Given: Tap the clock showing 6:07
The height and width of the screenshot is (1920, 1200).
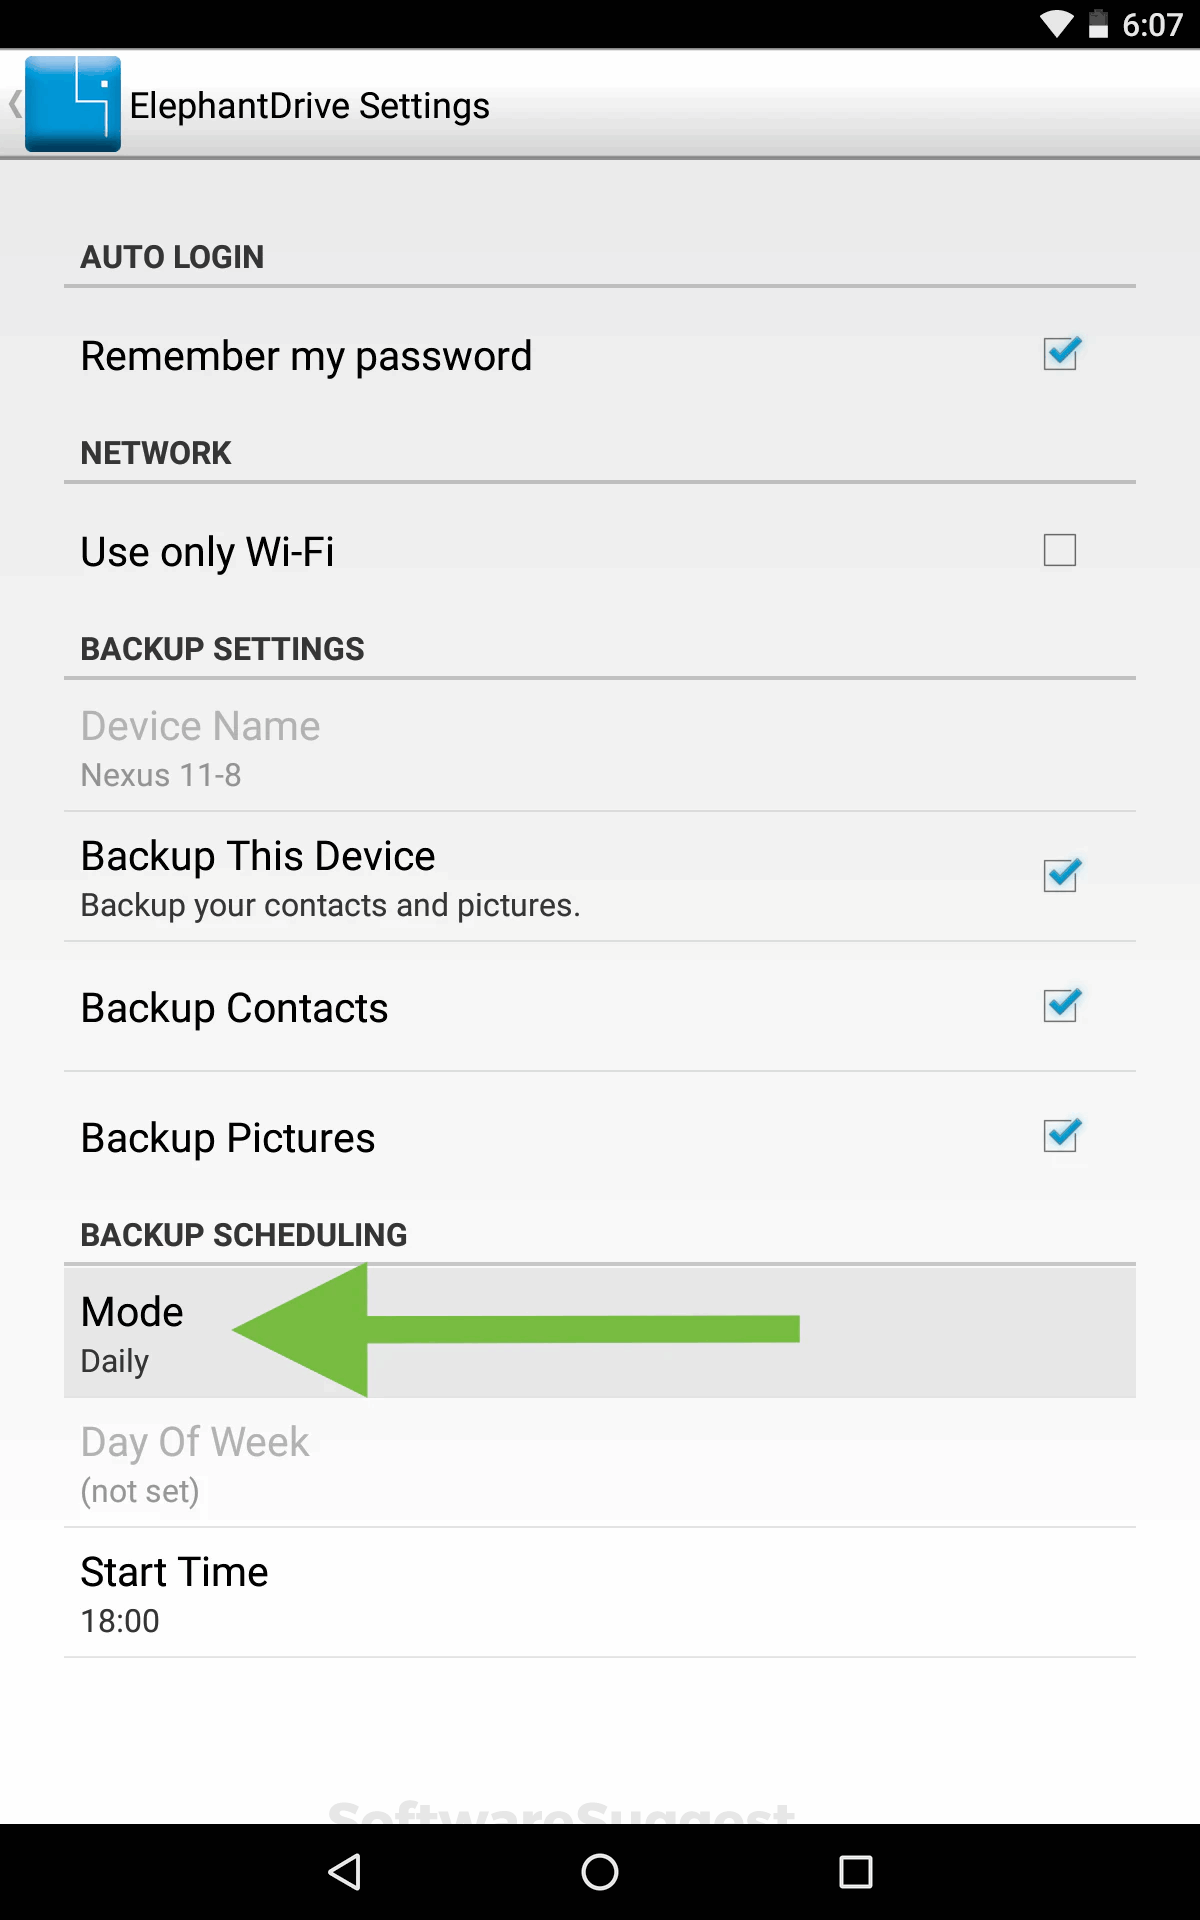Looking at the screenshot, I should [x=1152, y=24].
